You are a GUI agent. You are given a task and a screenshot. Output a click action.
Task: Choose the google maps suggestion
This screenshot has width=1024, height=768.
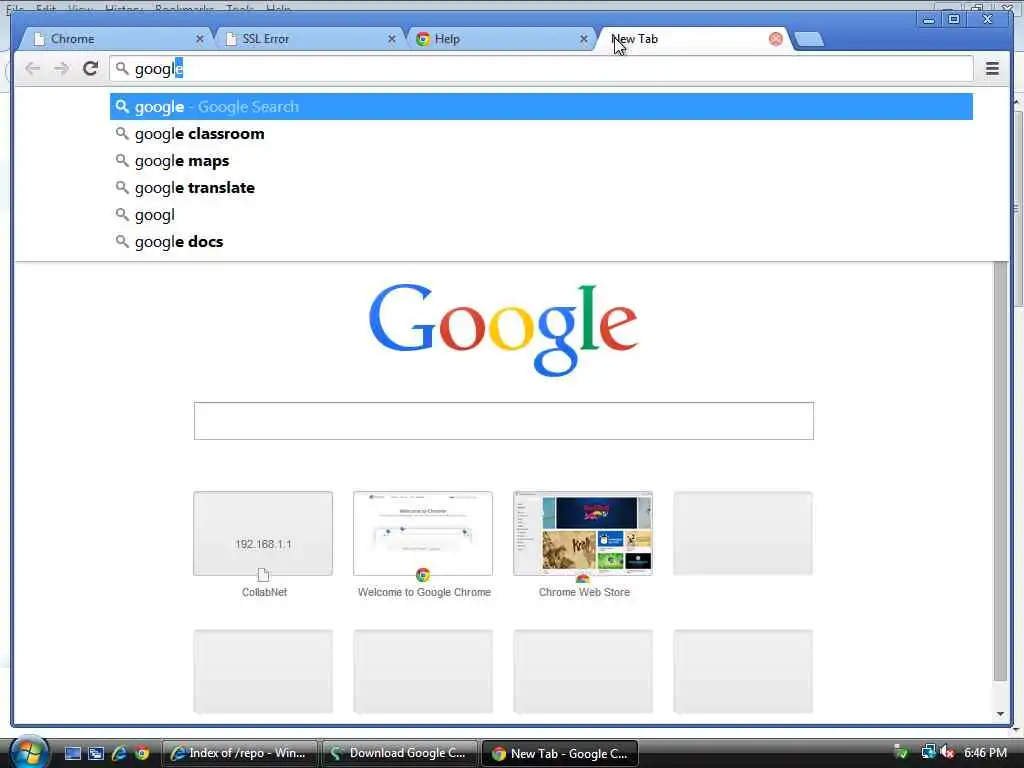(x=541, y=161)
